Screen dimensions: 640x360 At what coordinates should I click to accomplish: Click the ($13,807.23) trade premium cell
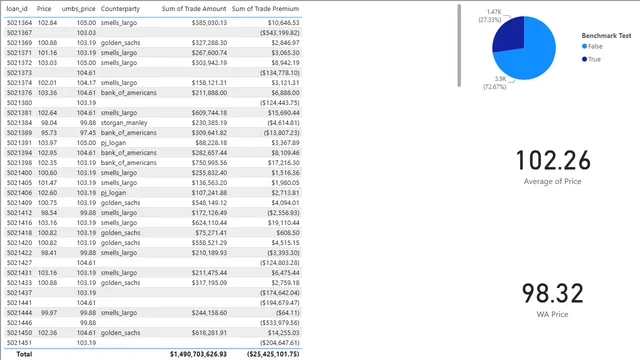(x=281, y=133)
